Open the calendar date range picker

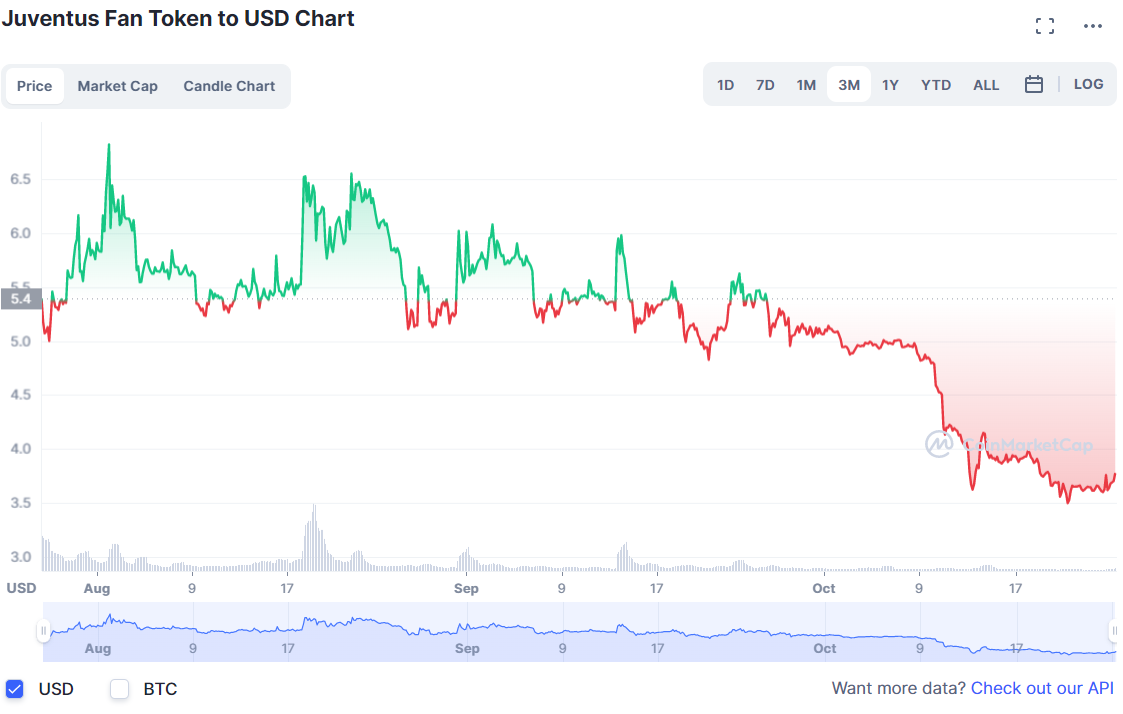[1034, 85]
